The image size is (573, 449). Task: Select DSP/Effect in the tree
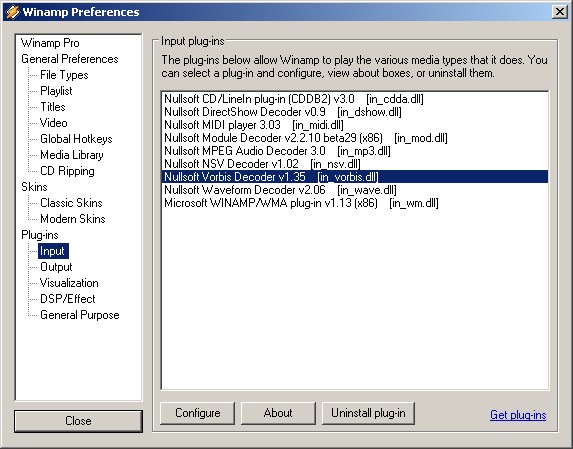68,299
